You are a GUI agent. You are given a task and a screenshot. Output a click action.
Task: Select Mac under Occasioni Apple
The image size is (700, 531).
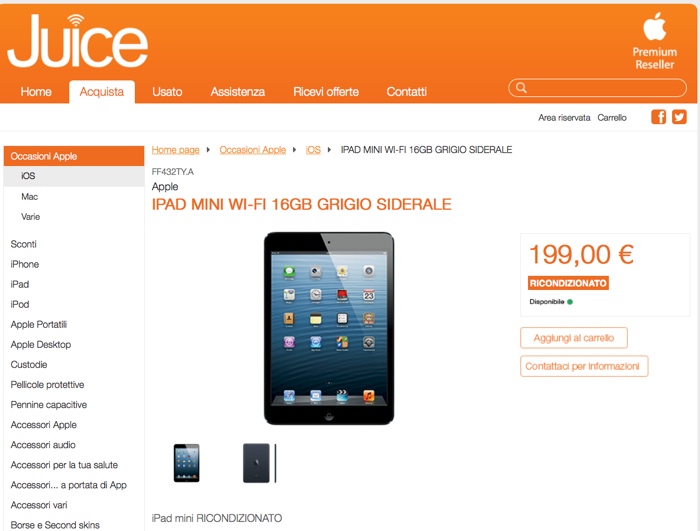(29, 197)
